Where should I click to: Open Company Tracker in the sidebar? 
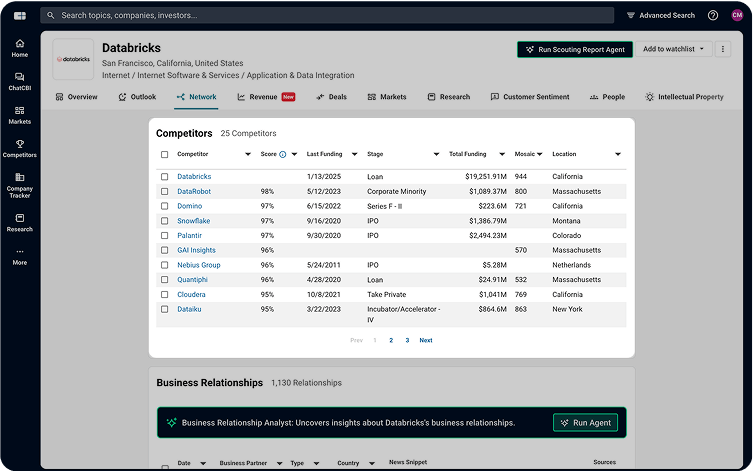point(20,184)
